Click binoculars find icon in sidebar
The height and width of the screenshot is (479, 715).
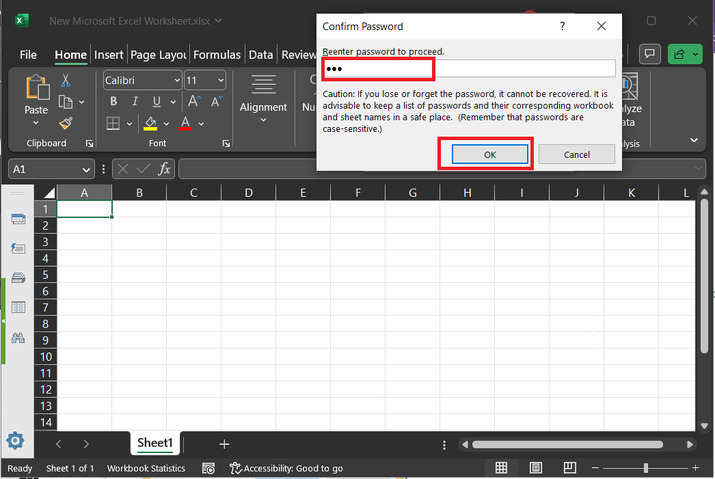tap(18, 338)
